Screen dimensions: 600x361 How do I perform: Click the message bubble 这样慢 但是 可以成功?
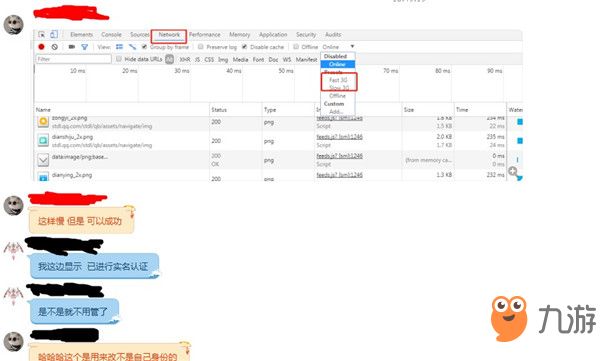point(82,220)
